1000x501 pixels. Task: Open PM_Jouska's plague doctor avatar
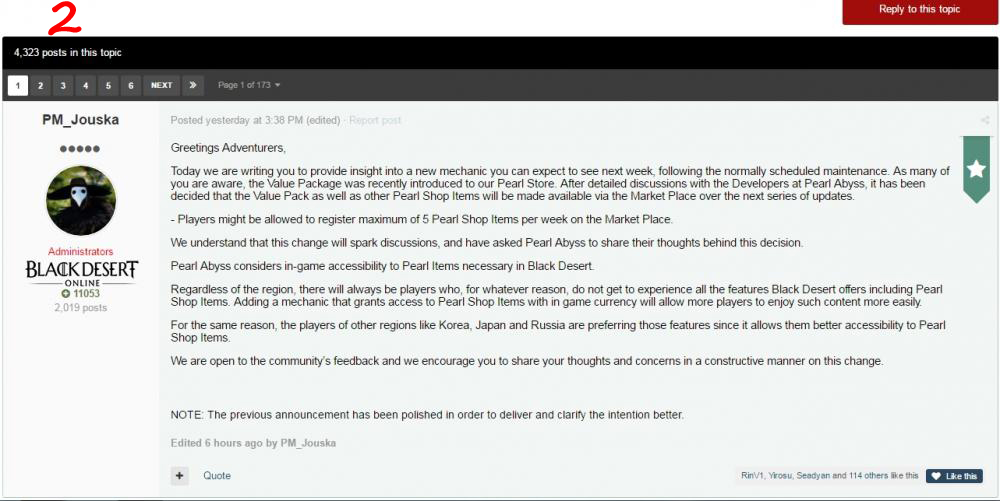(x=81, y=200)
